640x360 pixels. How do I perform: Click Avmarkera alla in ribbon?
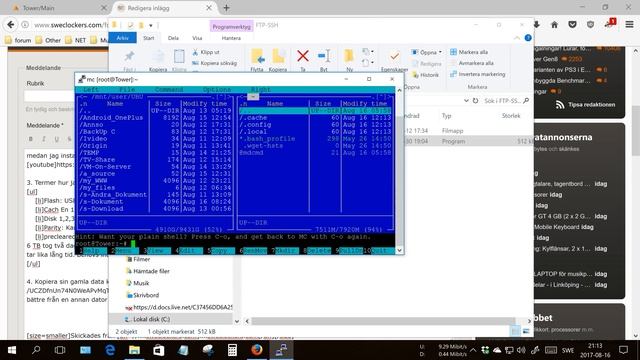tap(472, 63)
